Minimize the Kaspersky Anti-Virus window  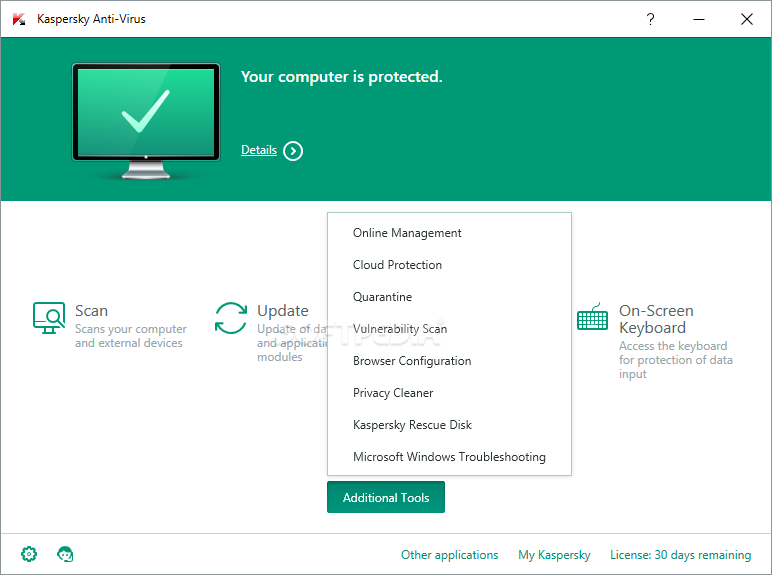[x=699, y=19]
